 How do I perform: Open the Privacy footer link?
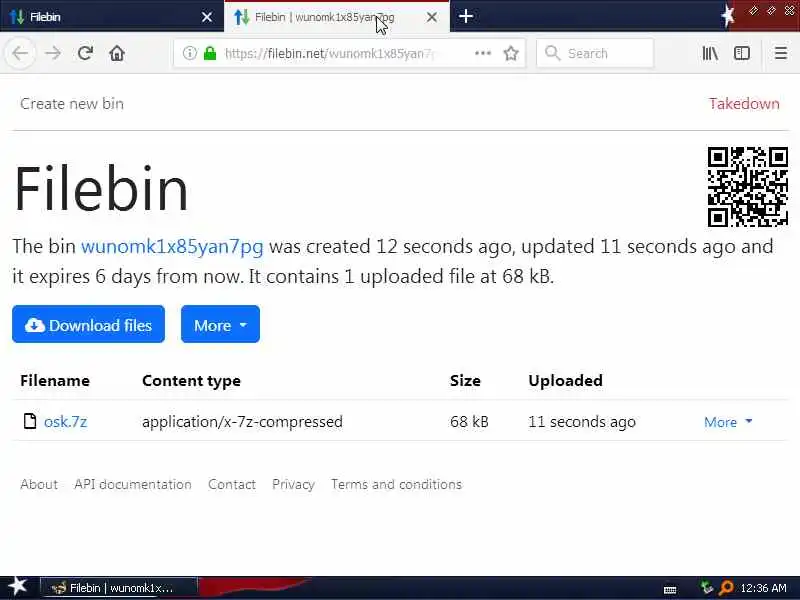point(293,484)
